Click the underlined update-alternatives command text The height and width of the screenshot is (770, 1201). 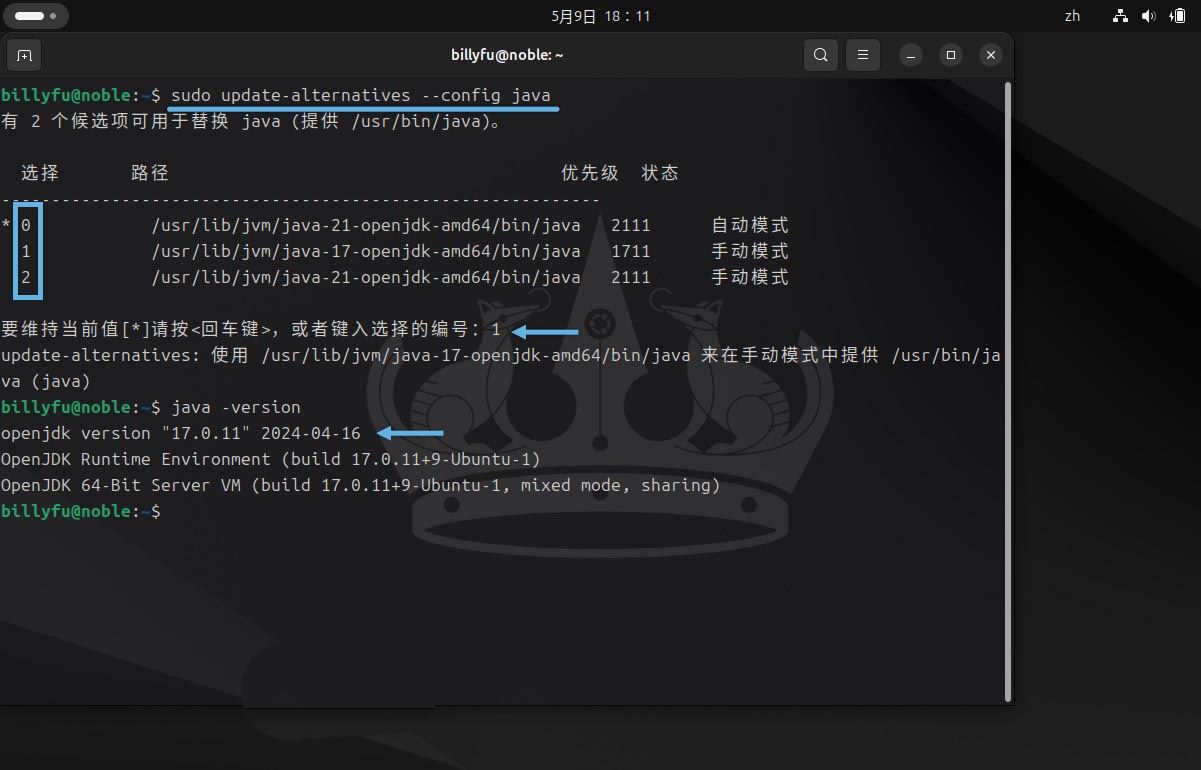[x=360, y=95]
